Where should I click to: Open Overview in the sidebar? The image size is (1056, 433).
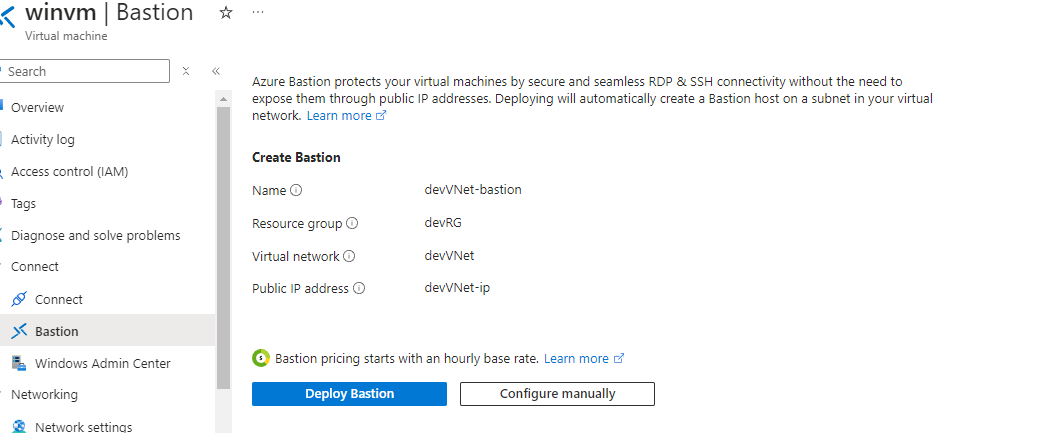pos(37,108)
